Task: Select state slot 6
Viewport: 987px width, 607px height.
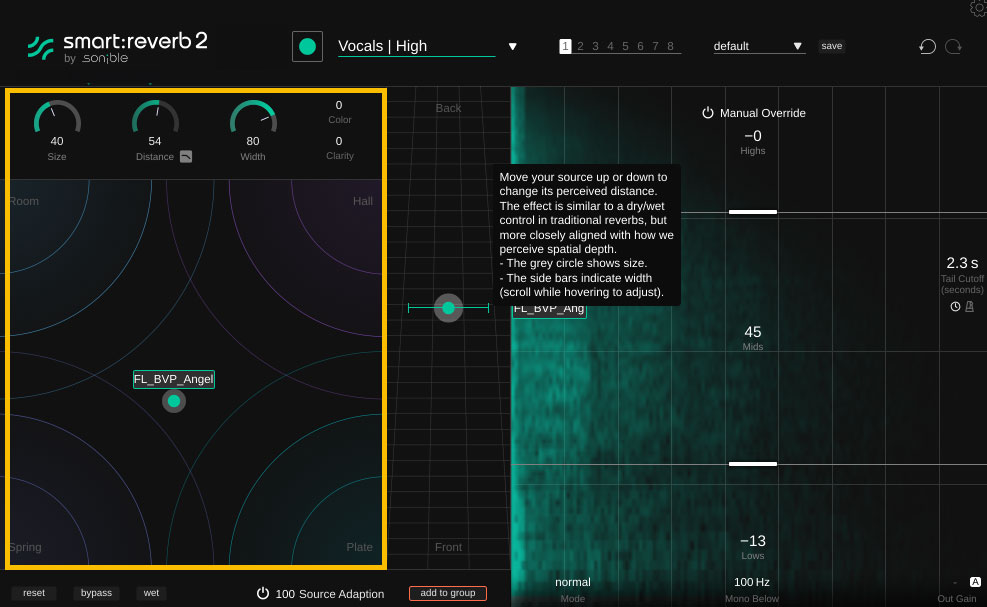Action: click(640, 46)
